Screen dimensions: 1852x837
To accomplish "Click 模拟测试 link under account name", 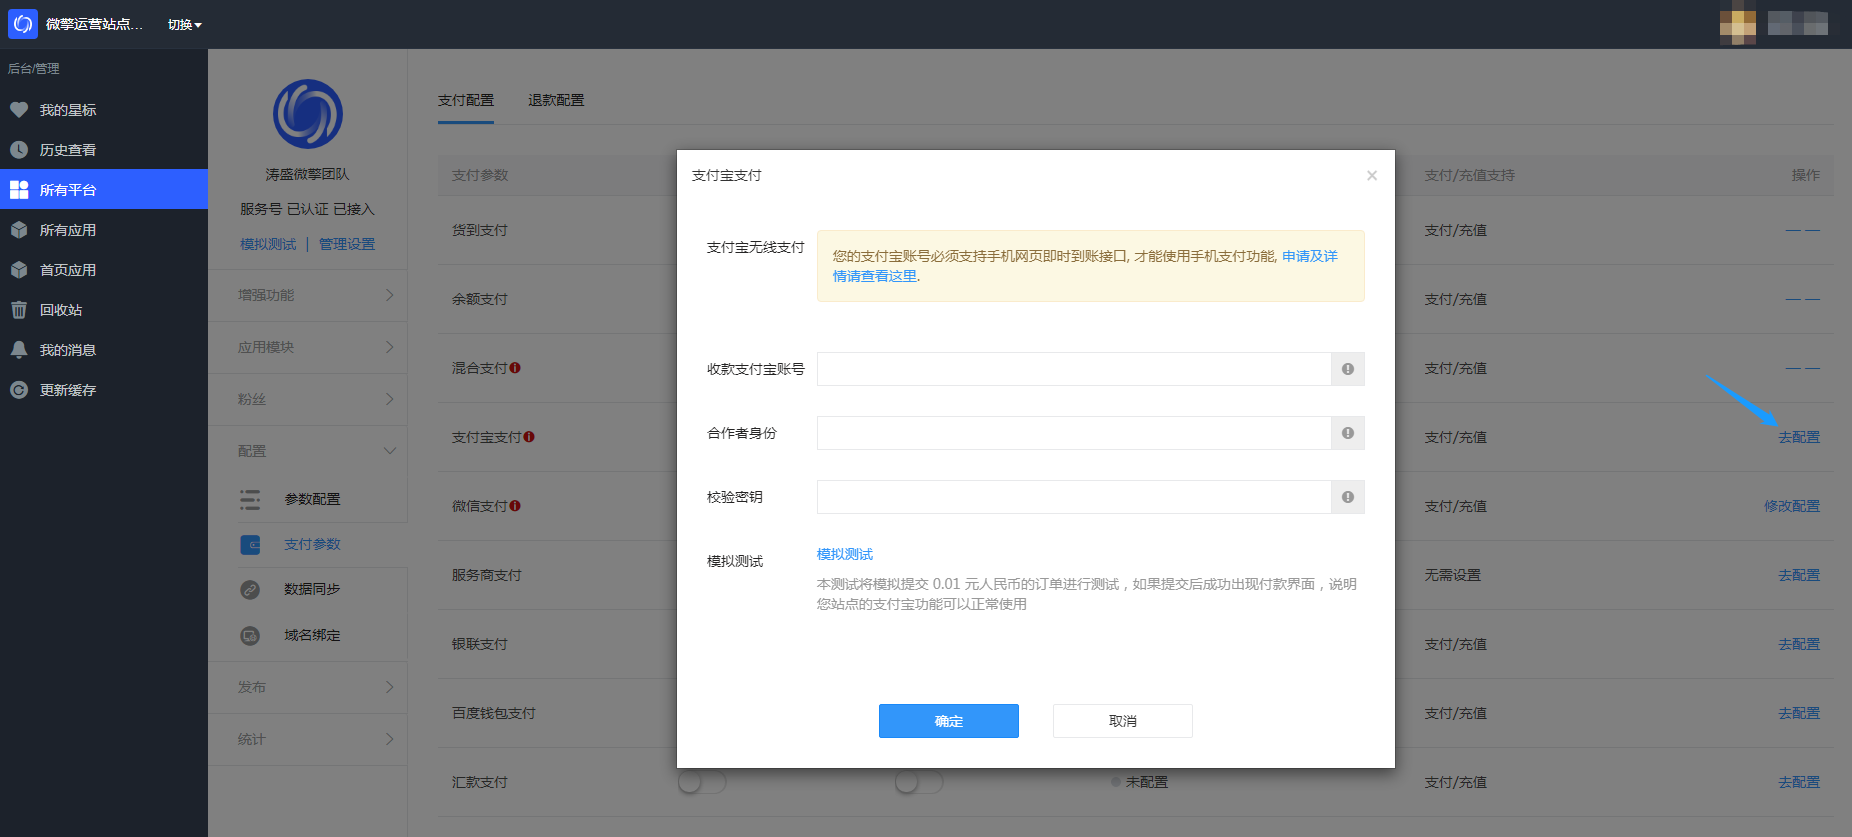I will point(268,244).
